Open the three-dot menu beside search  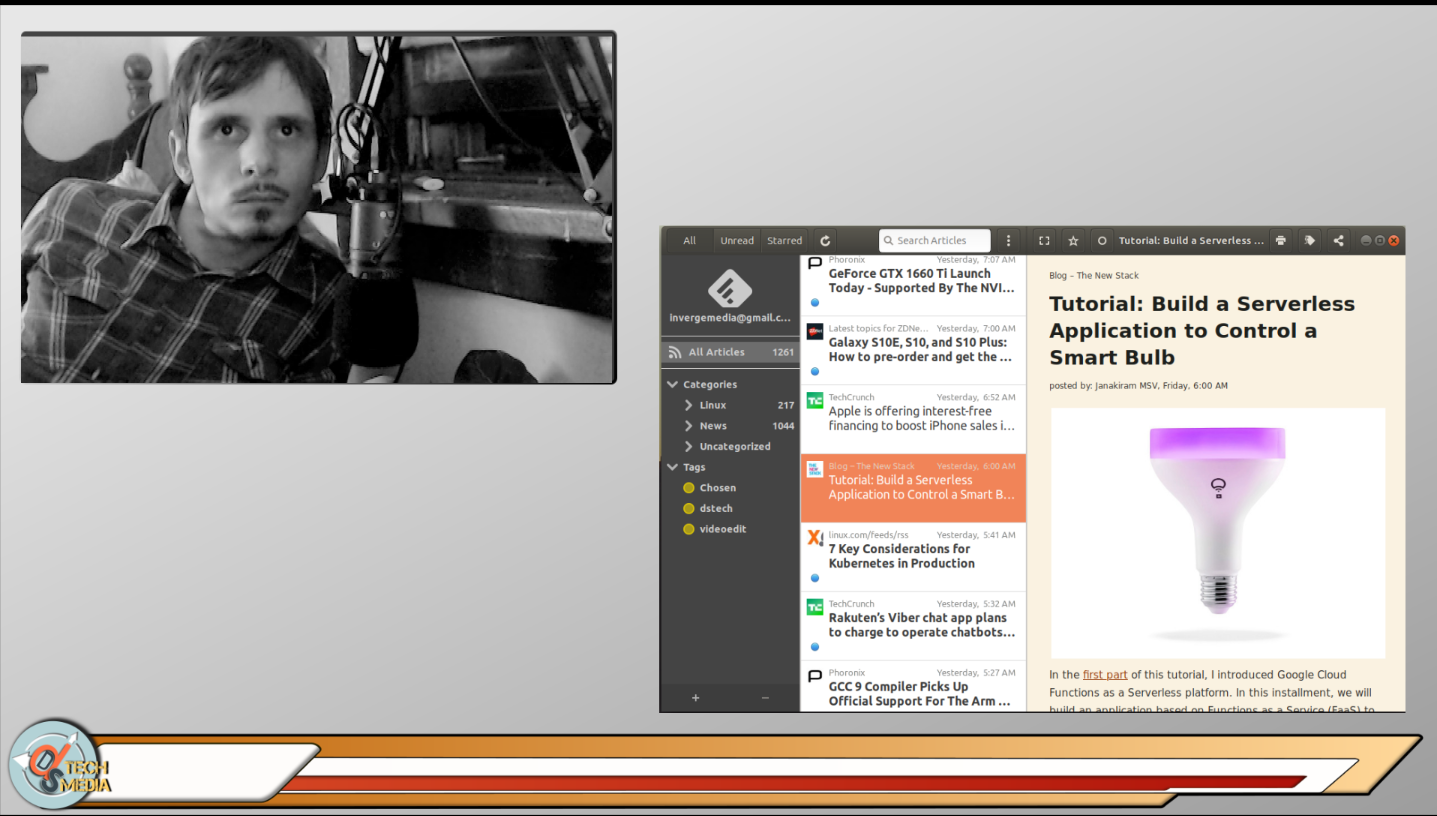point(1008,241)
